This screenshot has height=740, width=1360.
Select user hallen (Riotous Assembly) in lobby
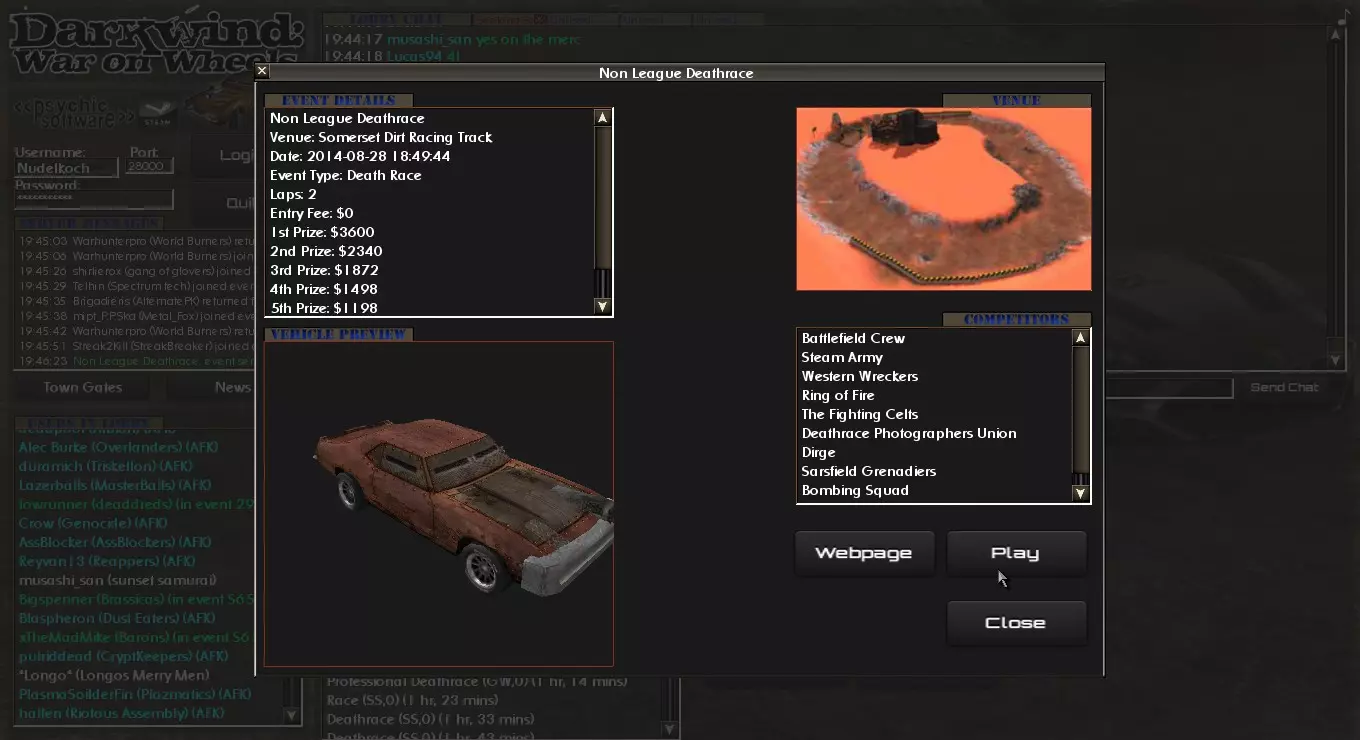click(x=120, y=713)
